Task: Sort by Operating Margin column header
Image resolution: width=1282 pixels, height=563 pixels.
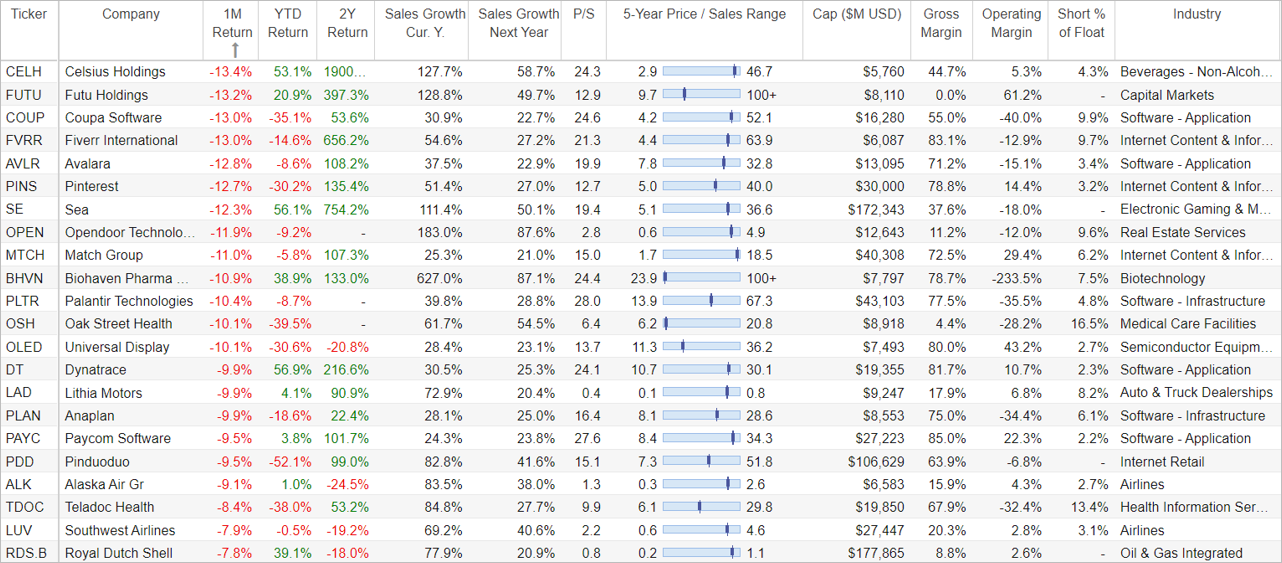Action: coord(1011,23)
